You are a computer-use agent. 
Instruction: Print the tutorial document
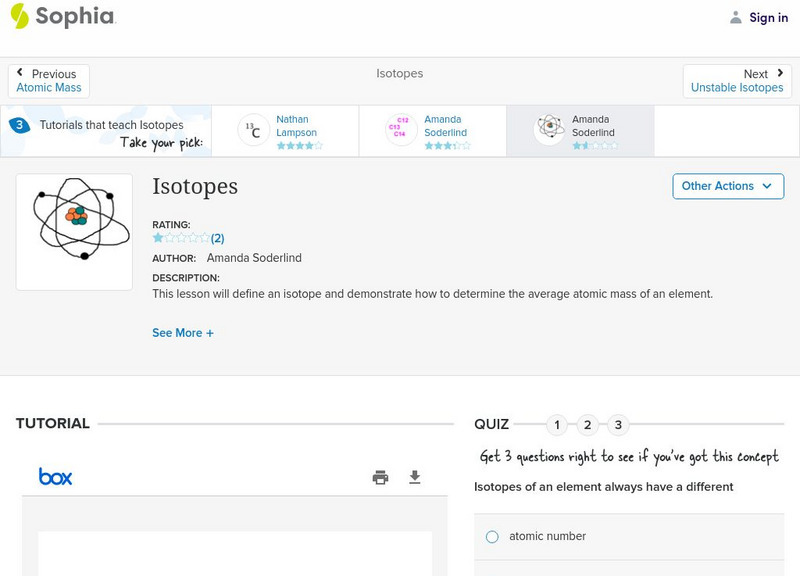tap(380, 477)
